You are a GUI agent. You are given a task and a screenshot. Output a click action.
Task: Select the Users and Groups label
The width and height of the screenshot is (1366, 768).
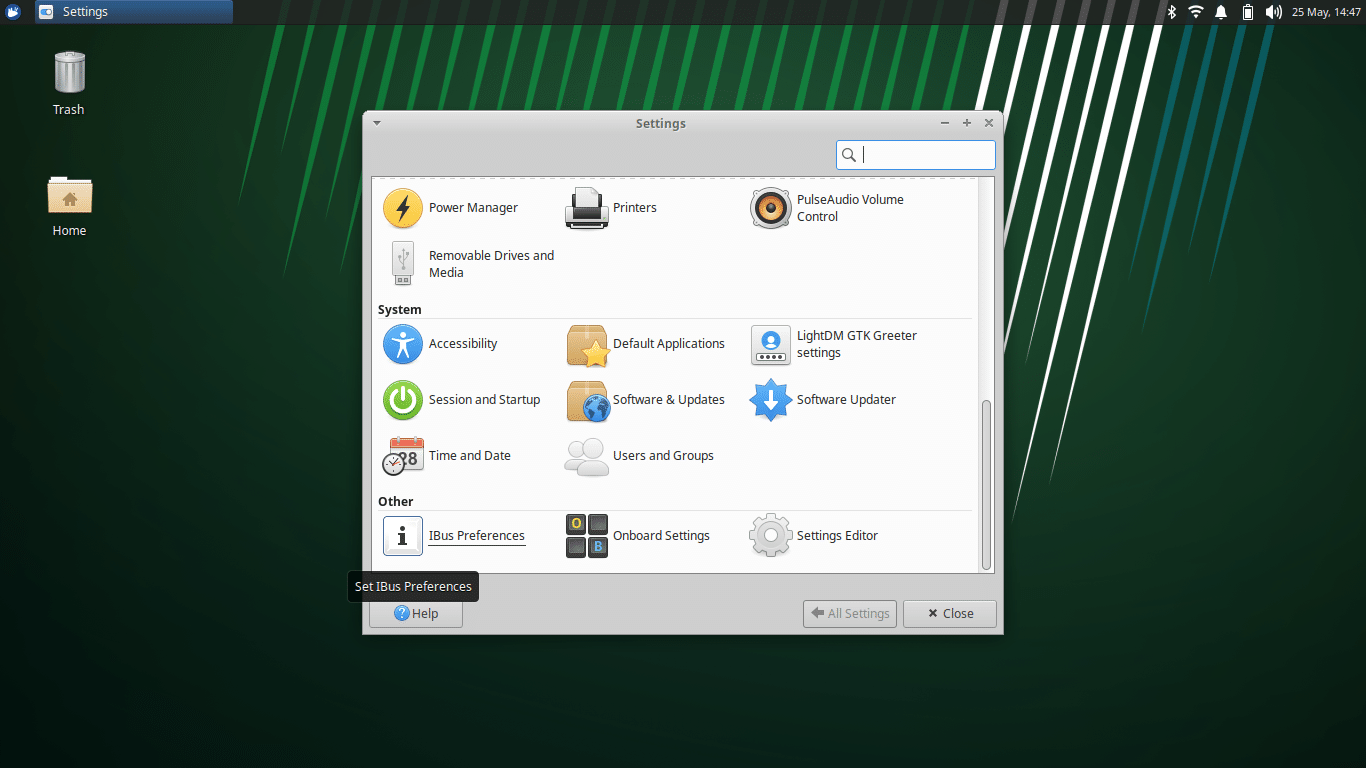point(663,456)
